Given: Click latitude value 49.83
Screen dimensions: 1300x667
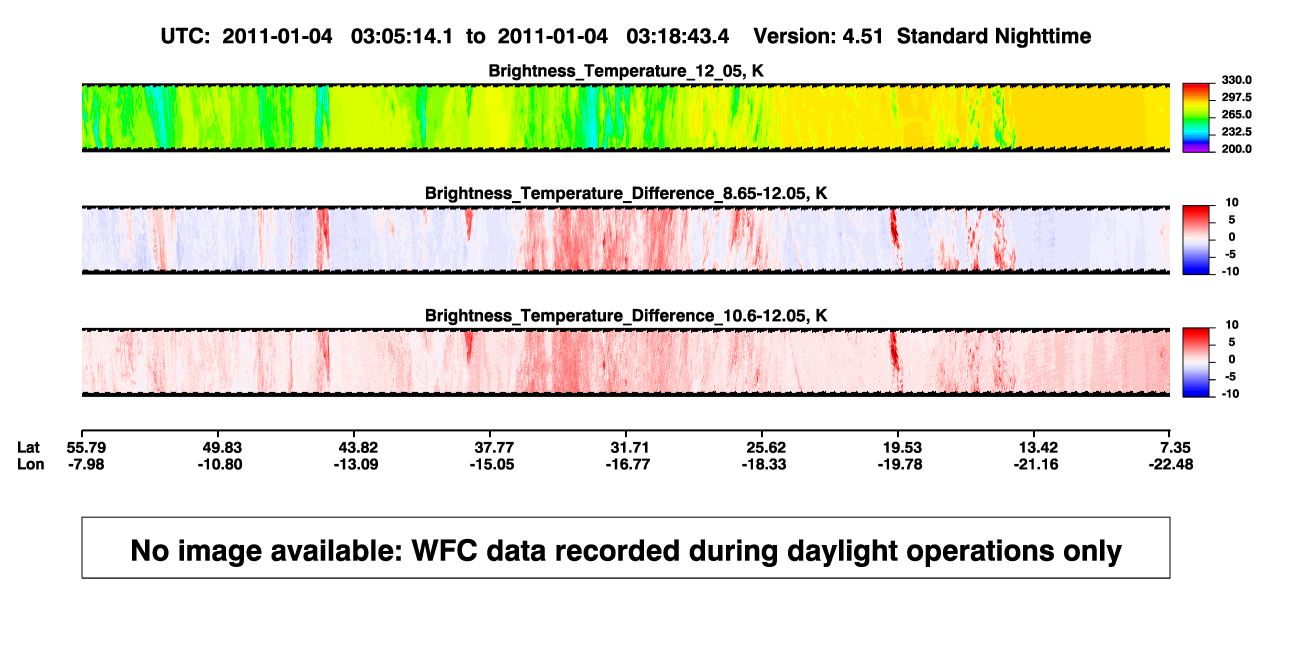Looking at the screenshot, I should [x=220, y=447].
